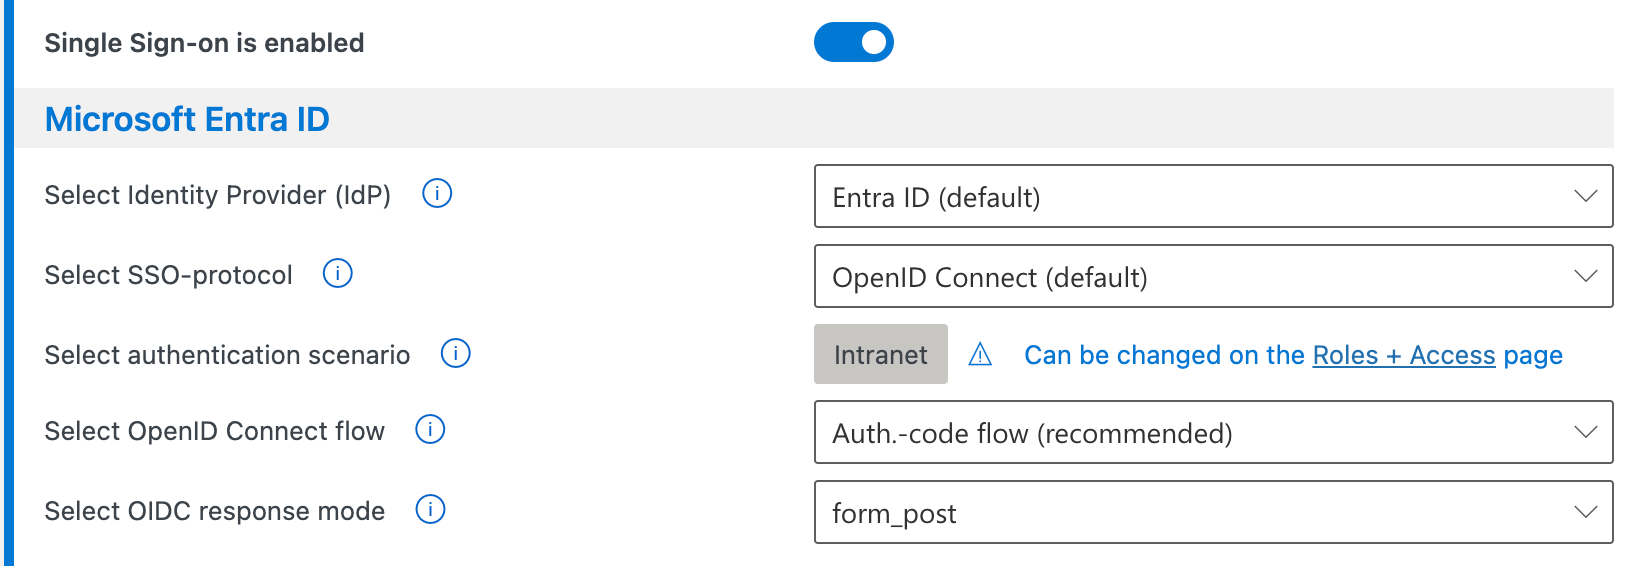Viewport: 1636px width, 566px height.
Task: Click the 'Select OIDC response mode' label
Action: (x=214, y=511)
